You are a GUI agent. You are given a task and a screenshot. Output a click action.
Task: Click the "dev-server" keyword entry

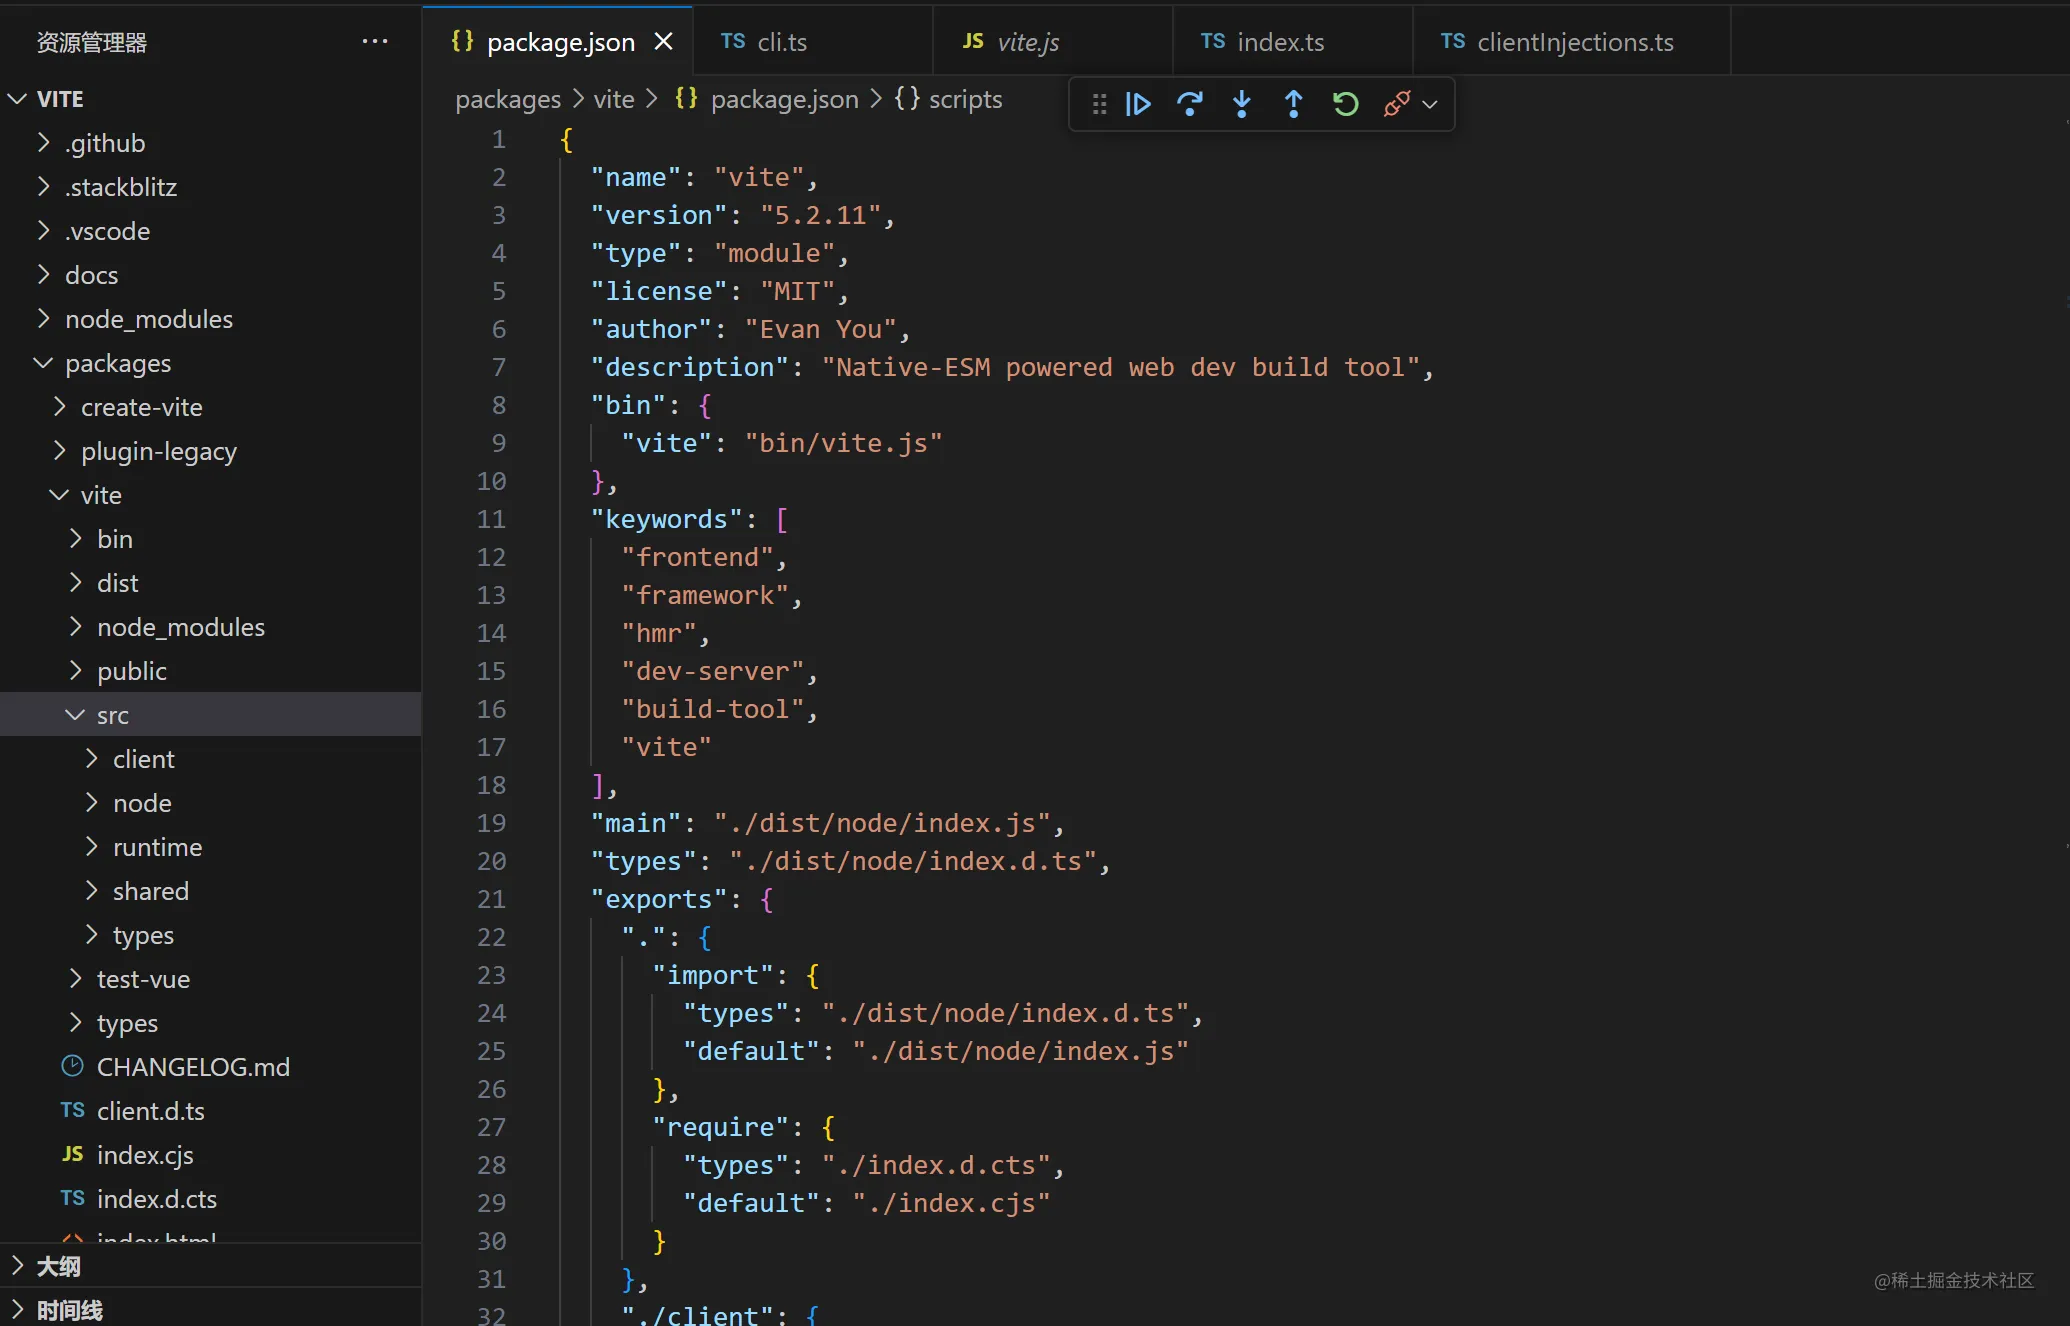[x=713, y=671]
